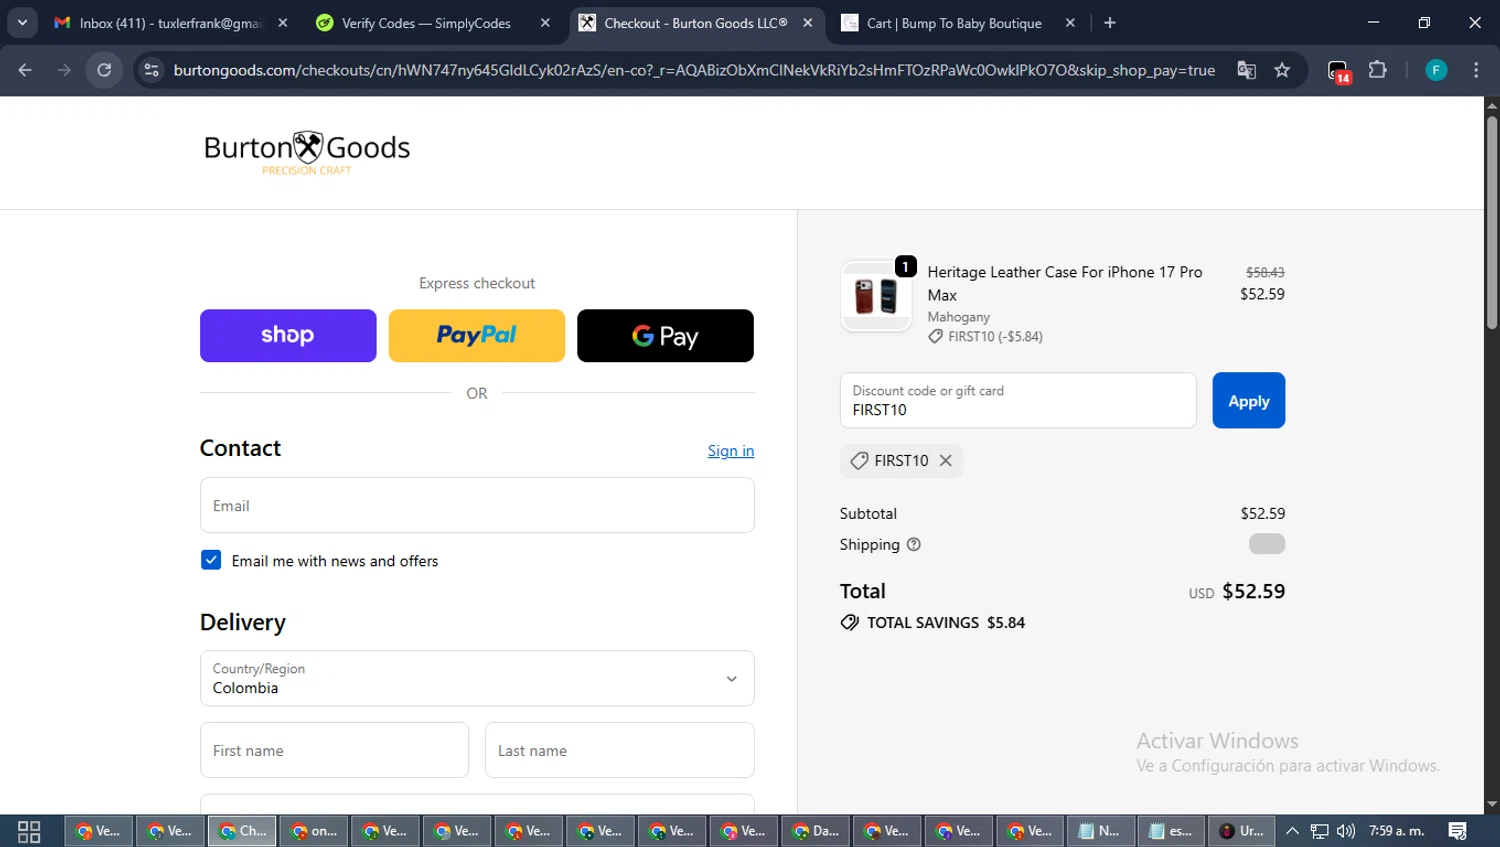The height and width of the screenshot is (847, 1500).
Task: Expand the Country/Region dropdown showing Colombia
Action: pyautogui.click(x=477, y=678)
